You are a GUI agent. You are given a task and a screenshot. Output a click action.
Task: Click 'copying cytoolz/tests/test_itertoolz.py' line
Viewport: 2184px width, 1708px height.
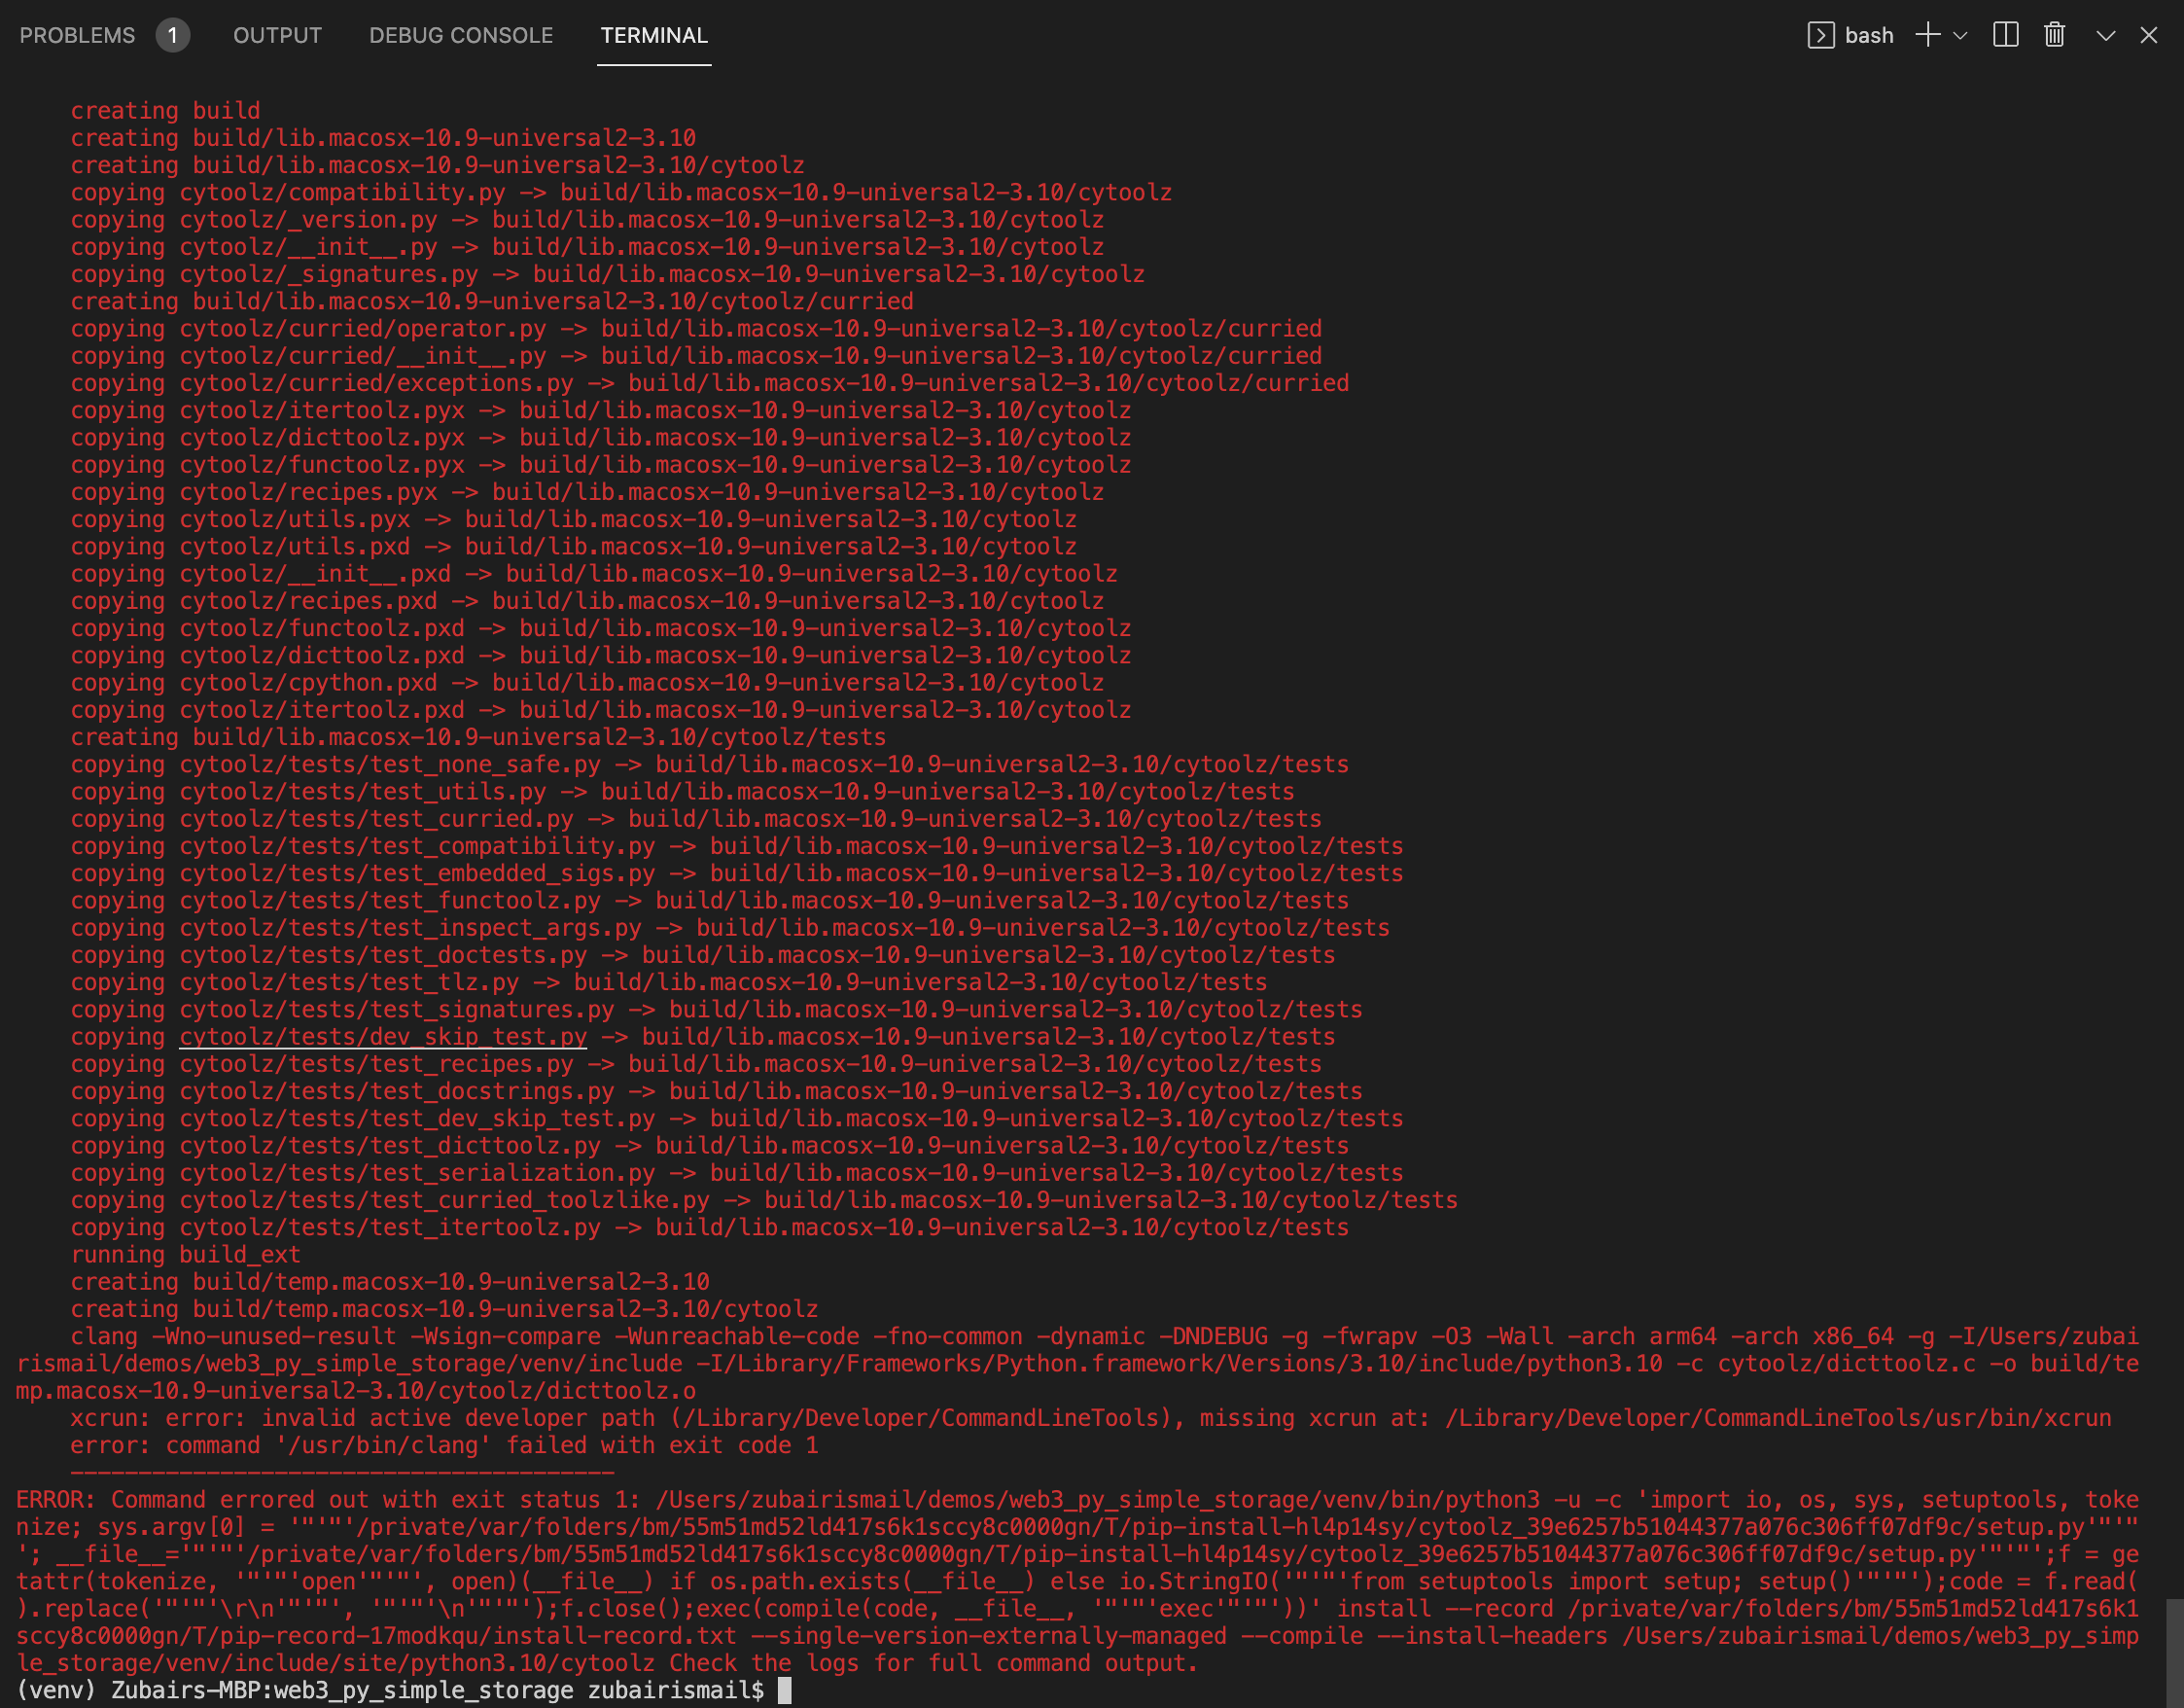pos(710,1227)
